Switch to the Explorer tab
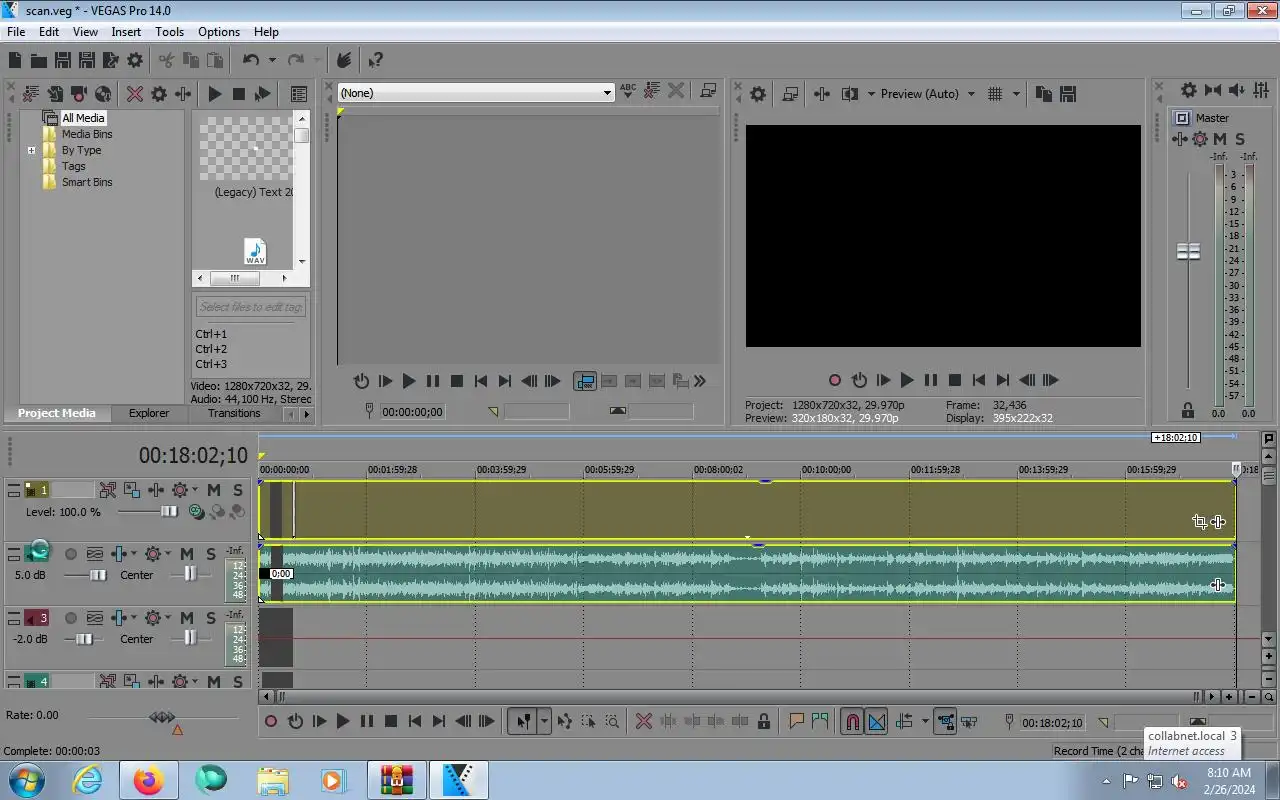1280x800 pixels. pyautogui.click(x=149, y=413)
